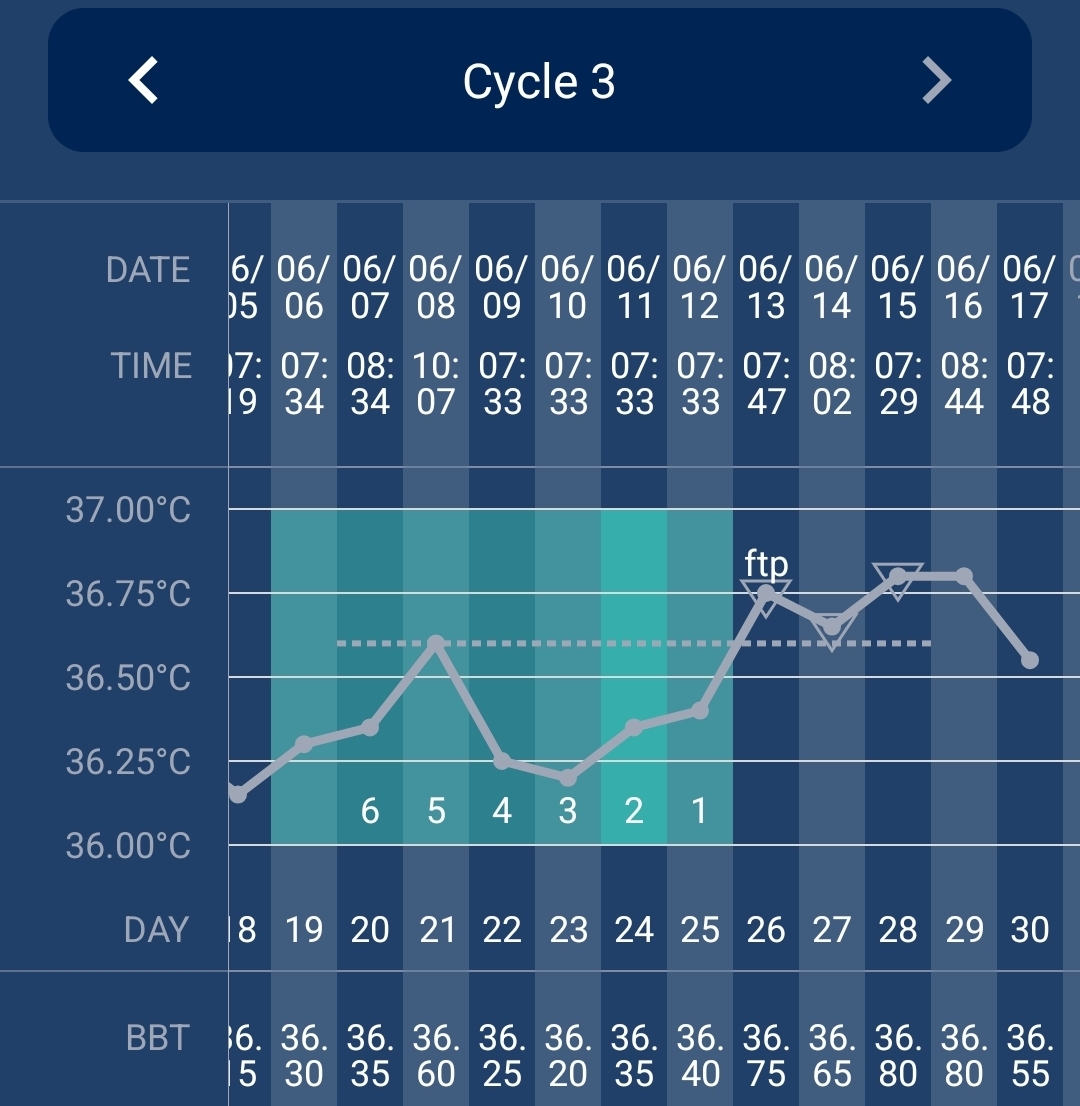Tap the 08:44 time entry
The height and width of the screenshot is (1106, 1080).
click(x=964, y=384)
